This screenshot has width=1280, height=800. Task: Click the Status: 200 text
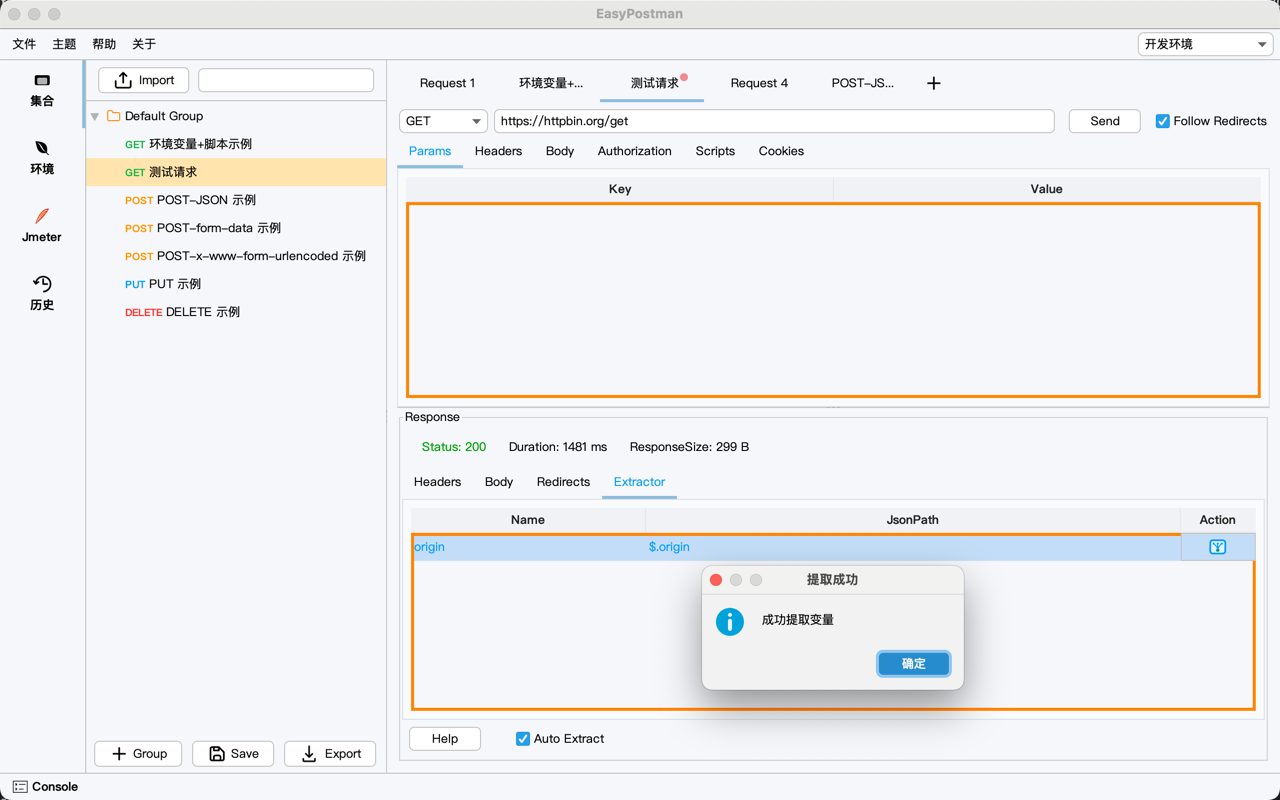point(454,447)
